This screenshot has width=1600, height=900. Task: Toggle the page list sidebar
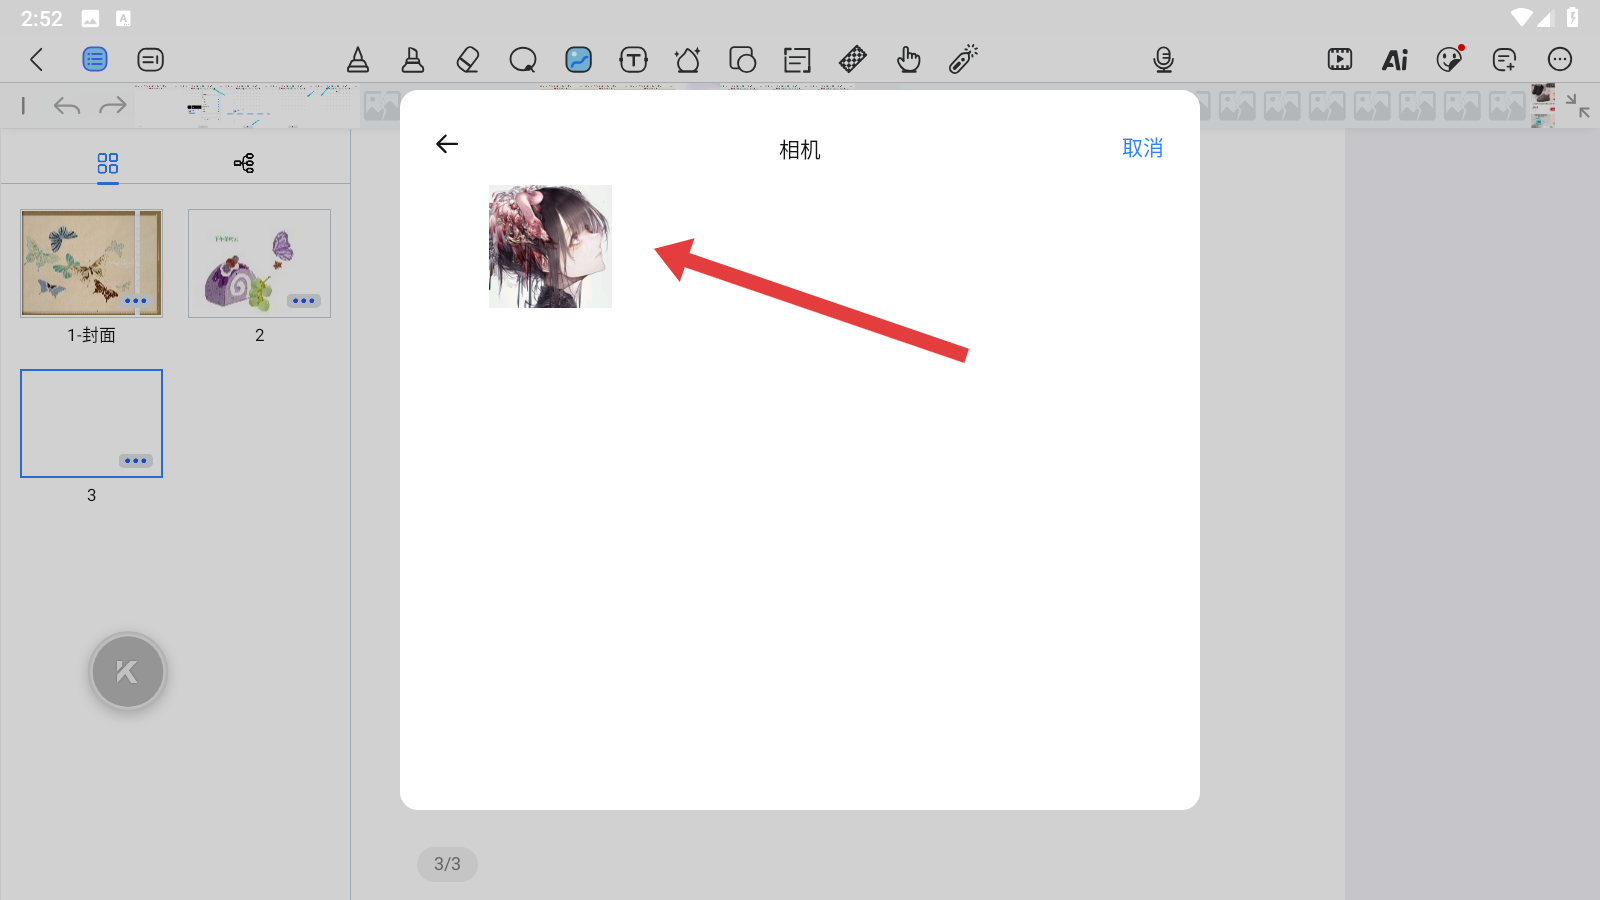click(x=95, y=60)
